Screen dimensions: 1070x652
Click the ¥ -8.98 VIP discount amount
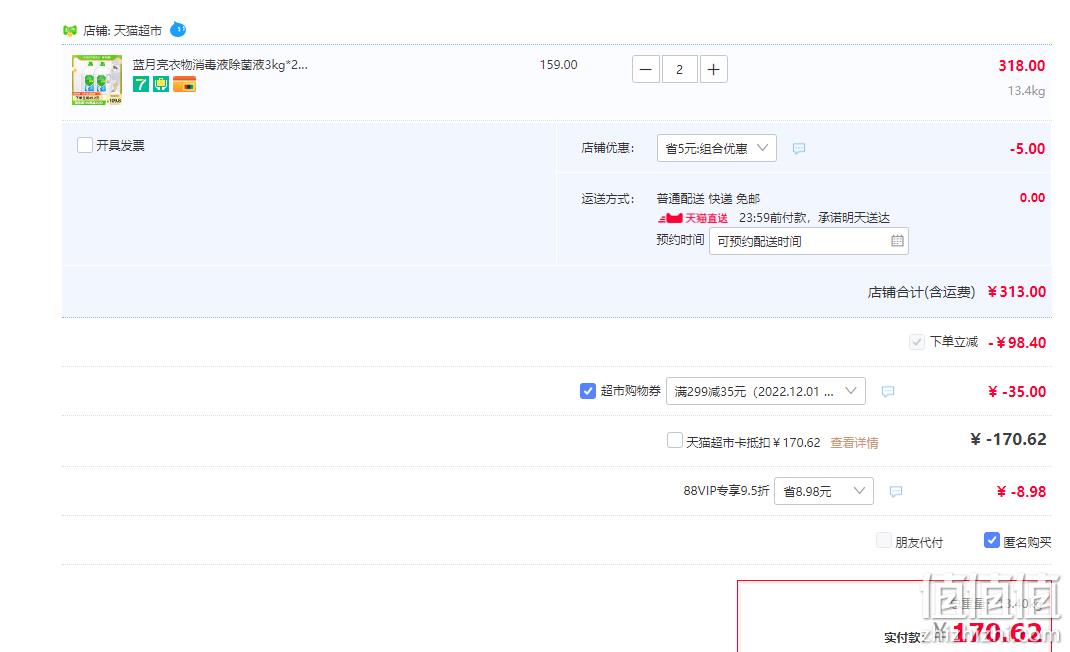pos(1021,492)
